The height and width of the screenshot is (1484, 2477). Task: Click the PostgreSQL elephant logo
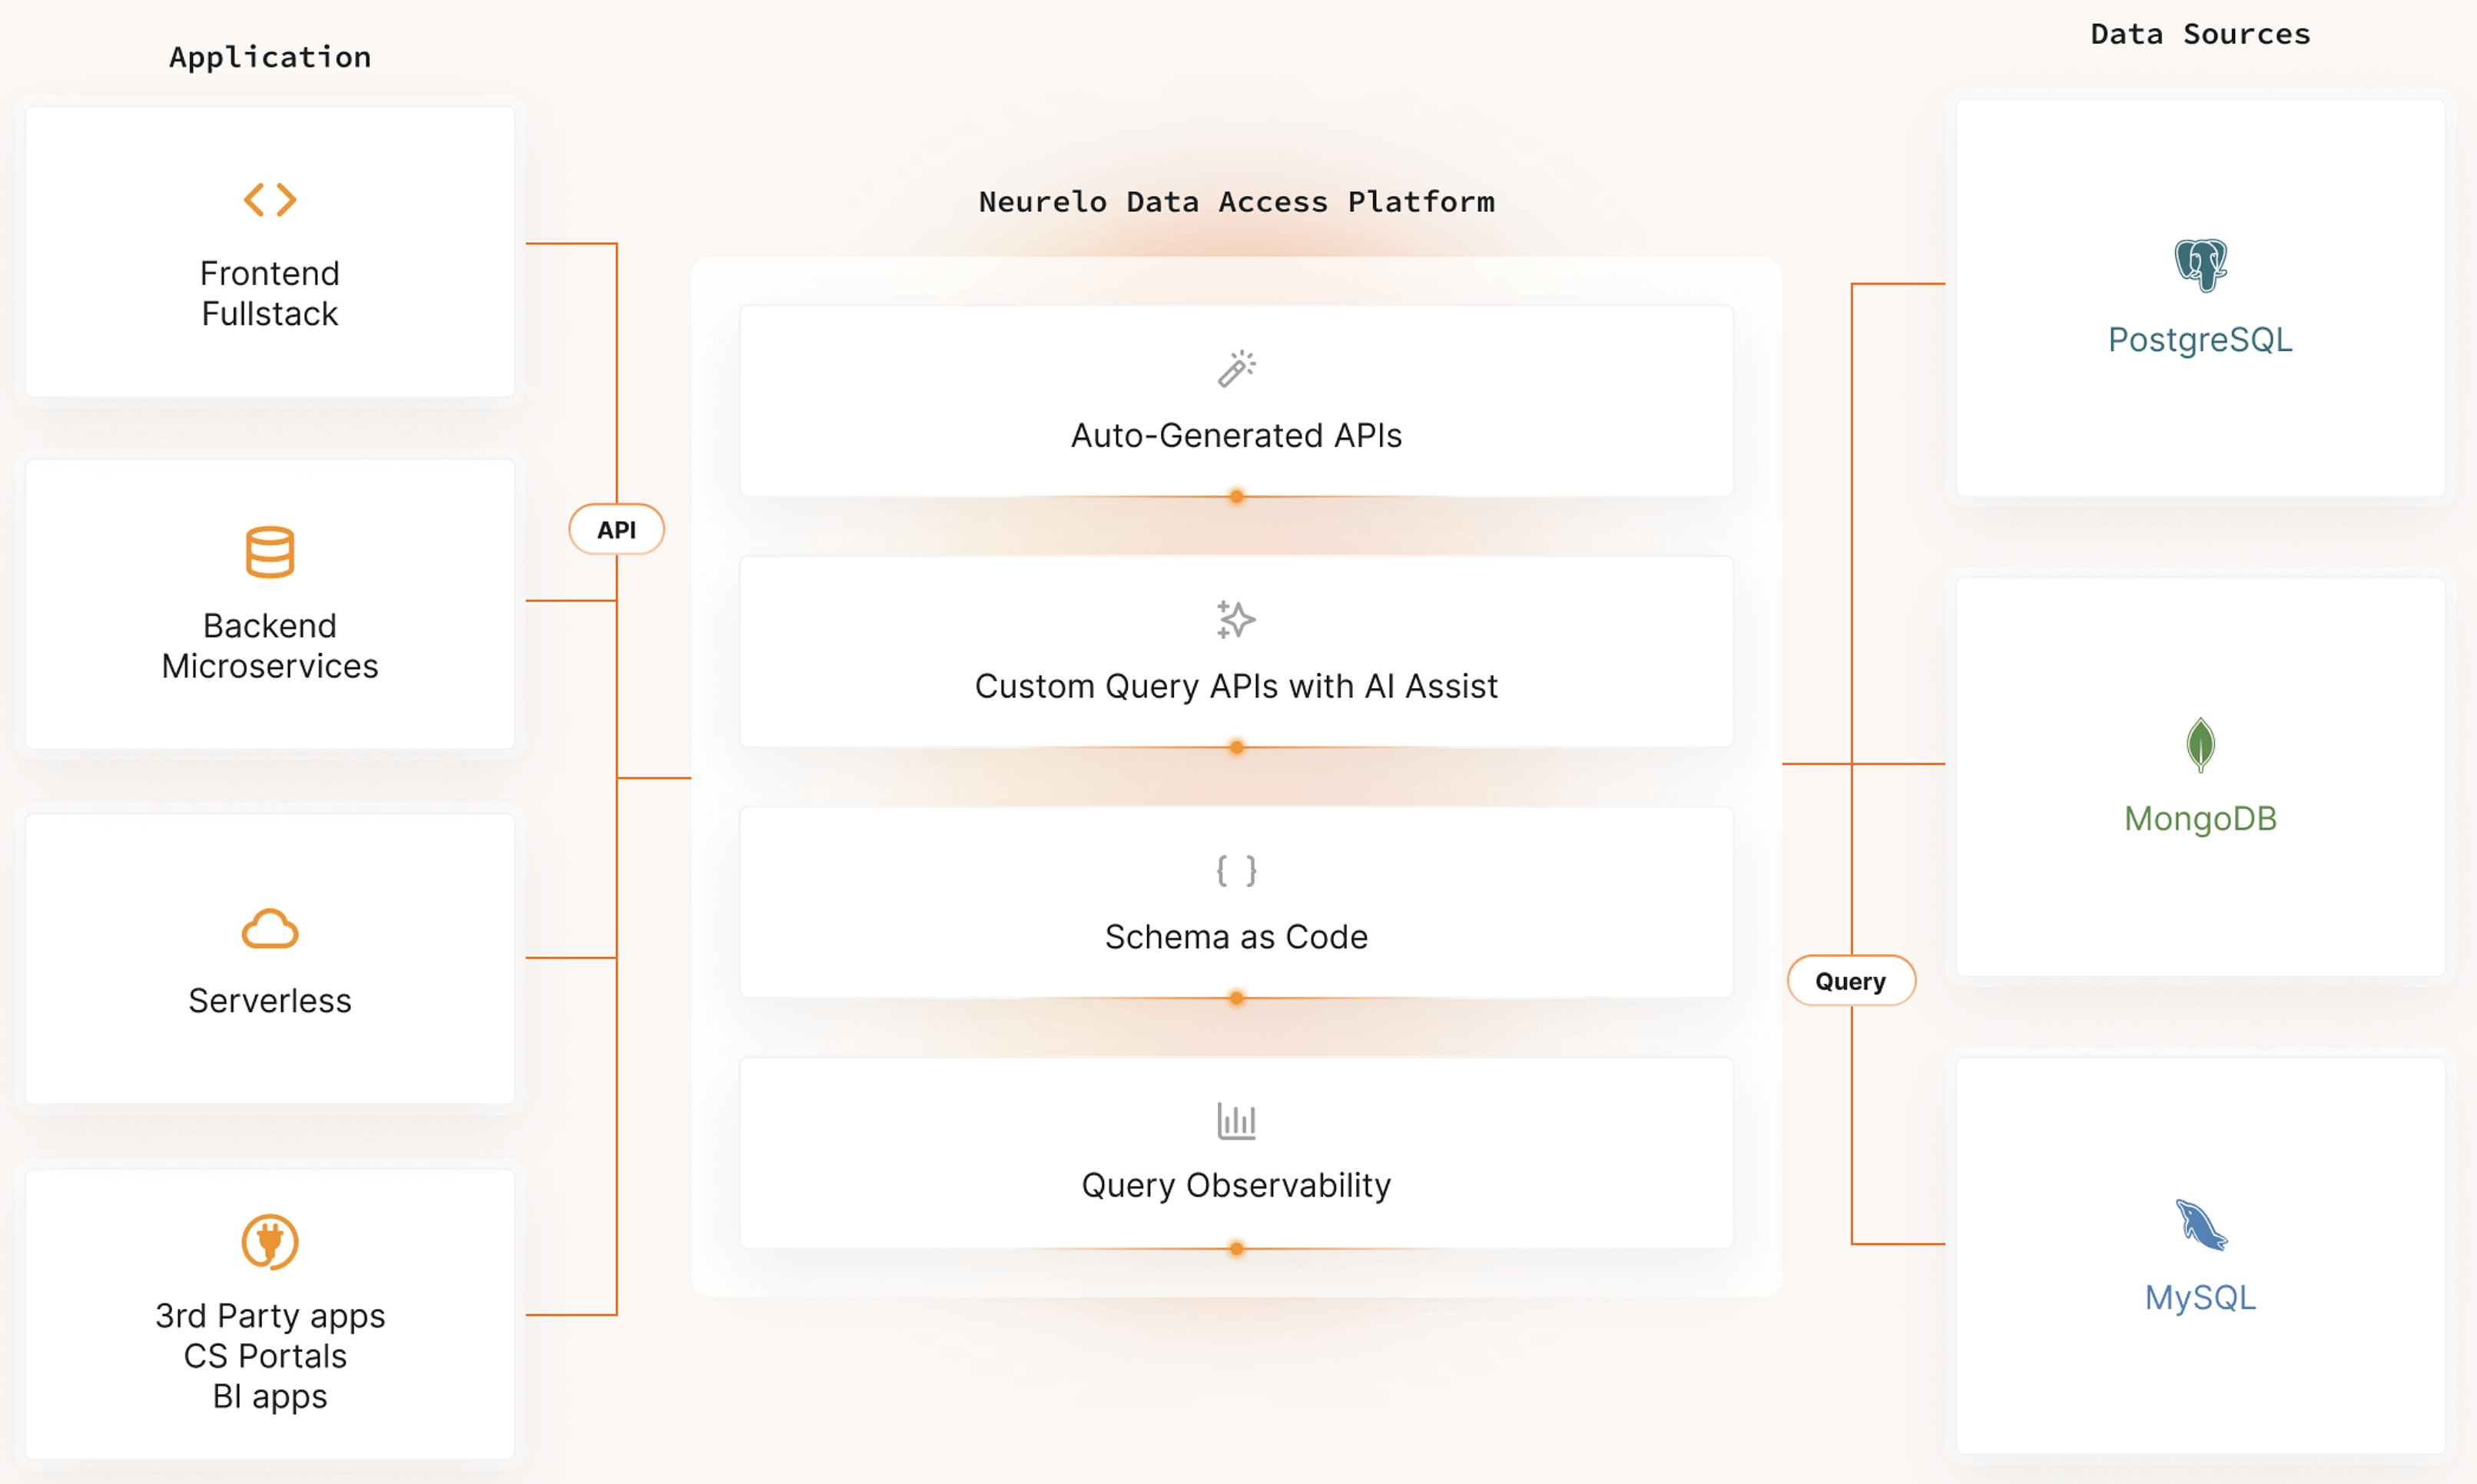[2200, 265]
